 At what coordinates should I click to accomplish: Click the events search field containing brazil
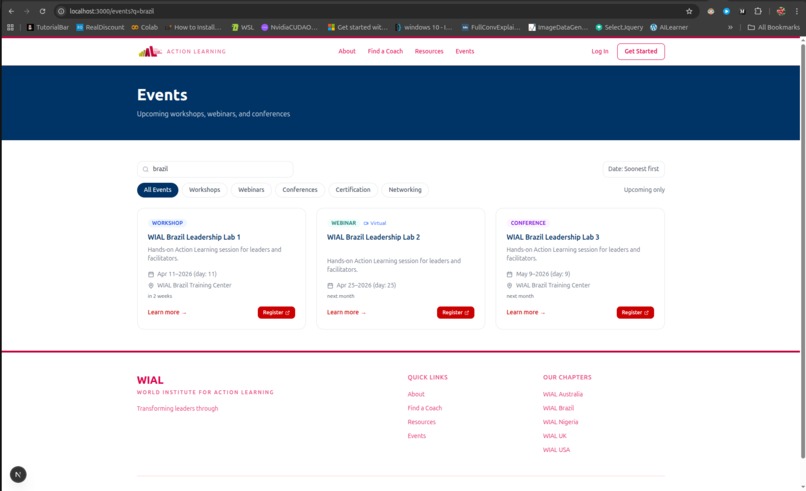point(215,169)
